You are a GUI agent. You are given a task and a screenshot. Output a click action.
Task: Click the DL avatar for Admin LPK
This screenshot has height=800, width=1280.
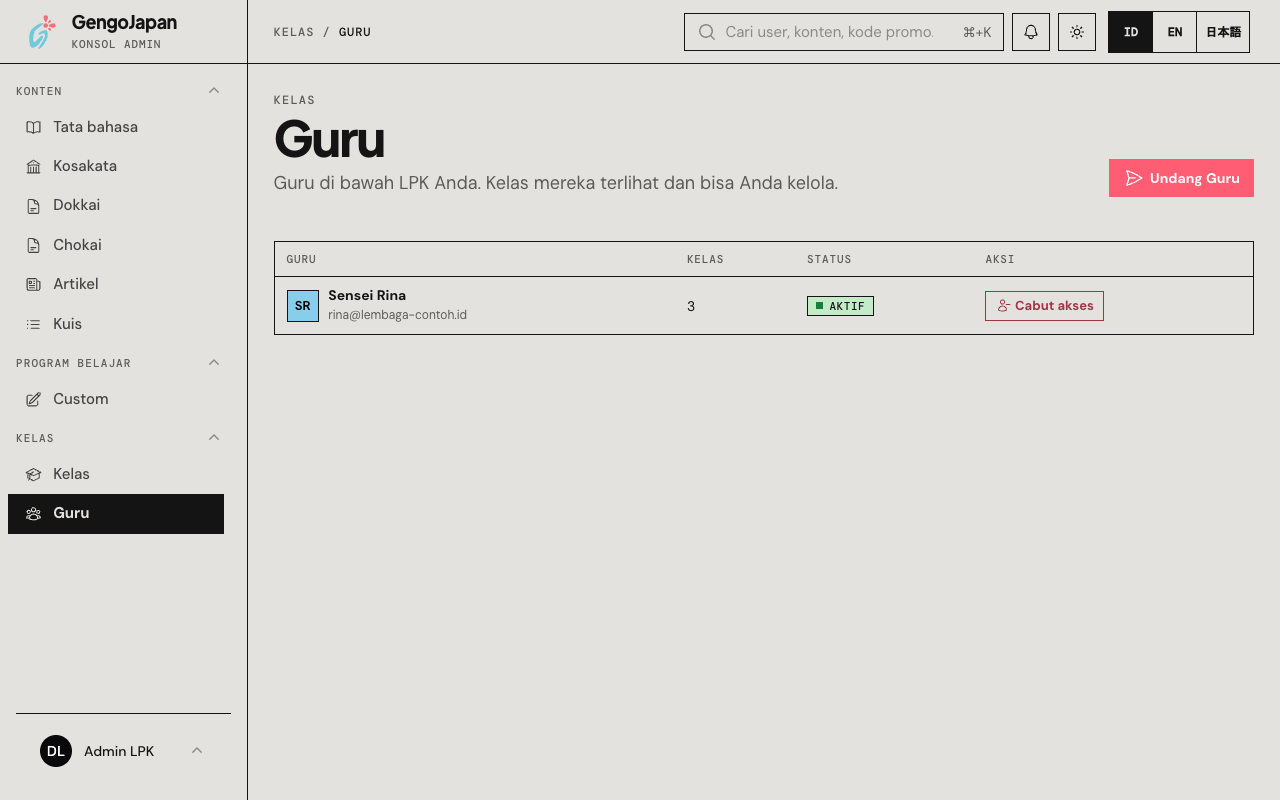(56, 751)
